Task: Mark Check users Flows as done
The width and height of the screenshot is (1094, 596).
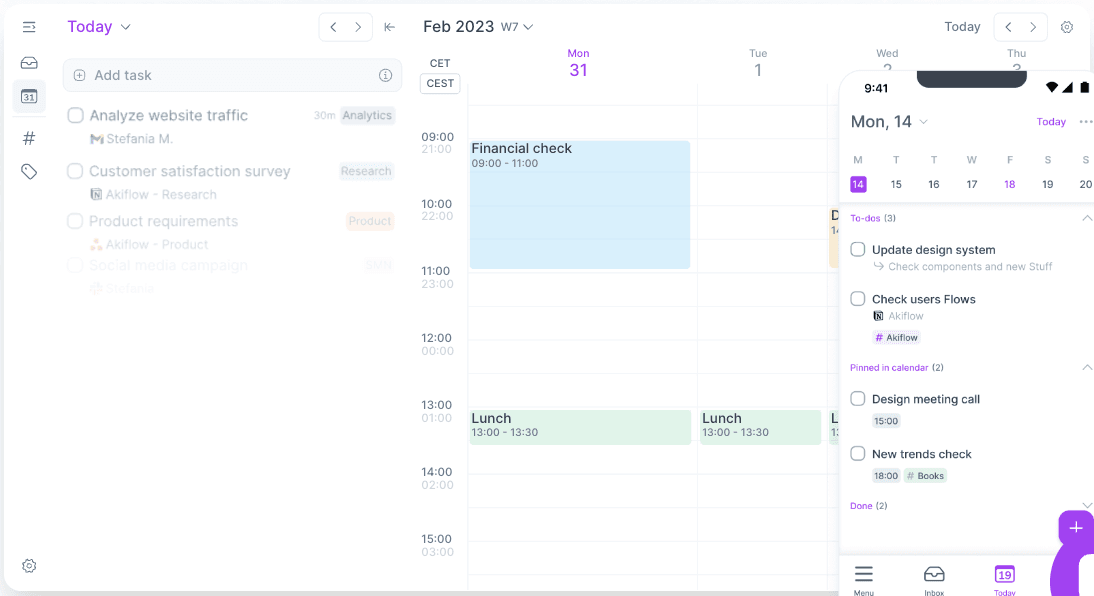Action: [857, 299]
